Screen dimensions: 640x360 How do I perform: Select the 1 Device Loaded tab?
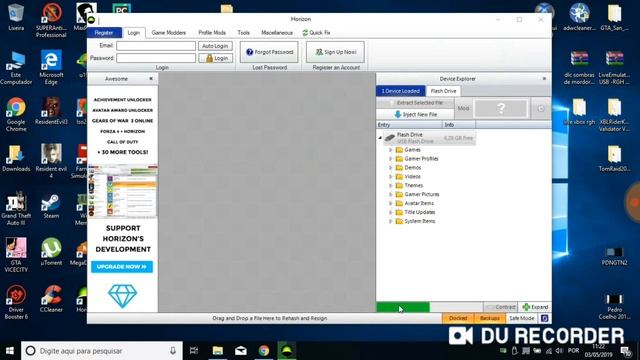400,91
